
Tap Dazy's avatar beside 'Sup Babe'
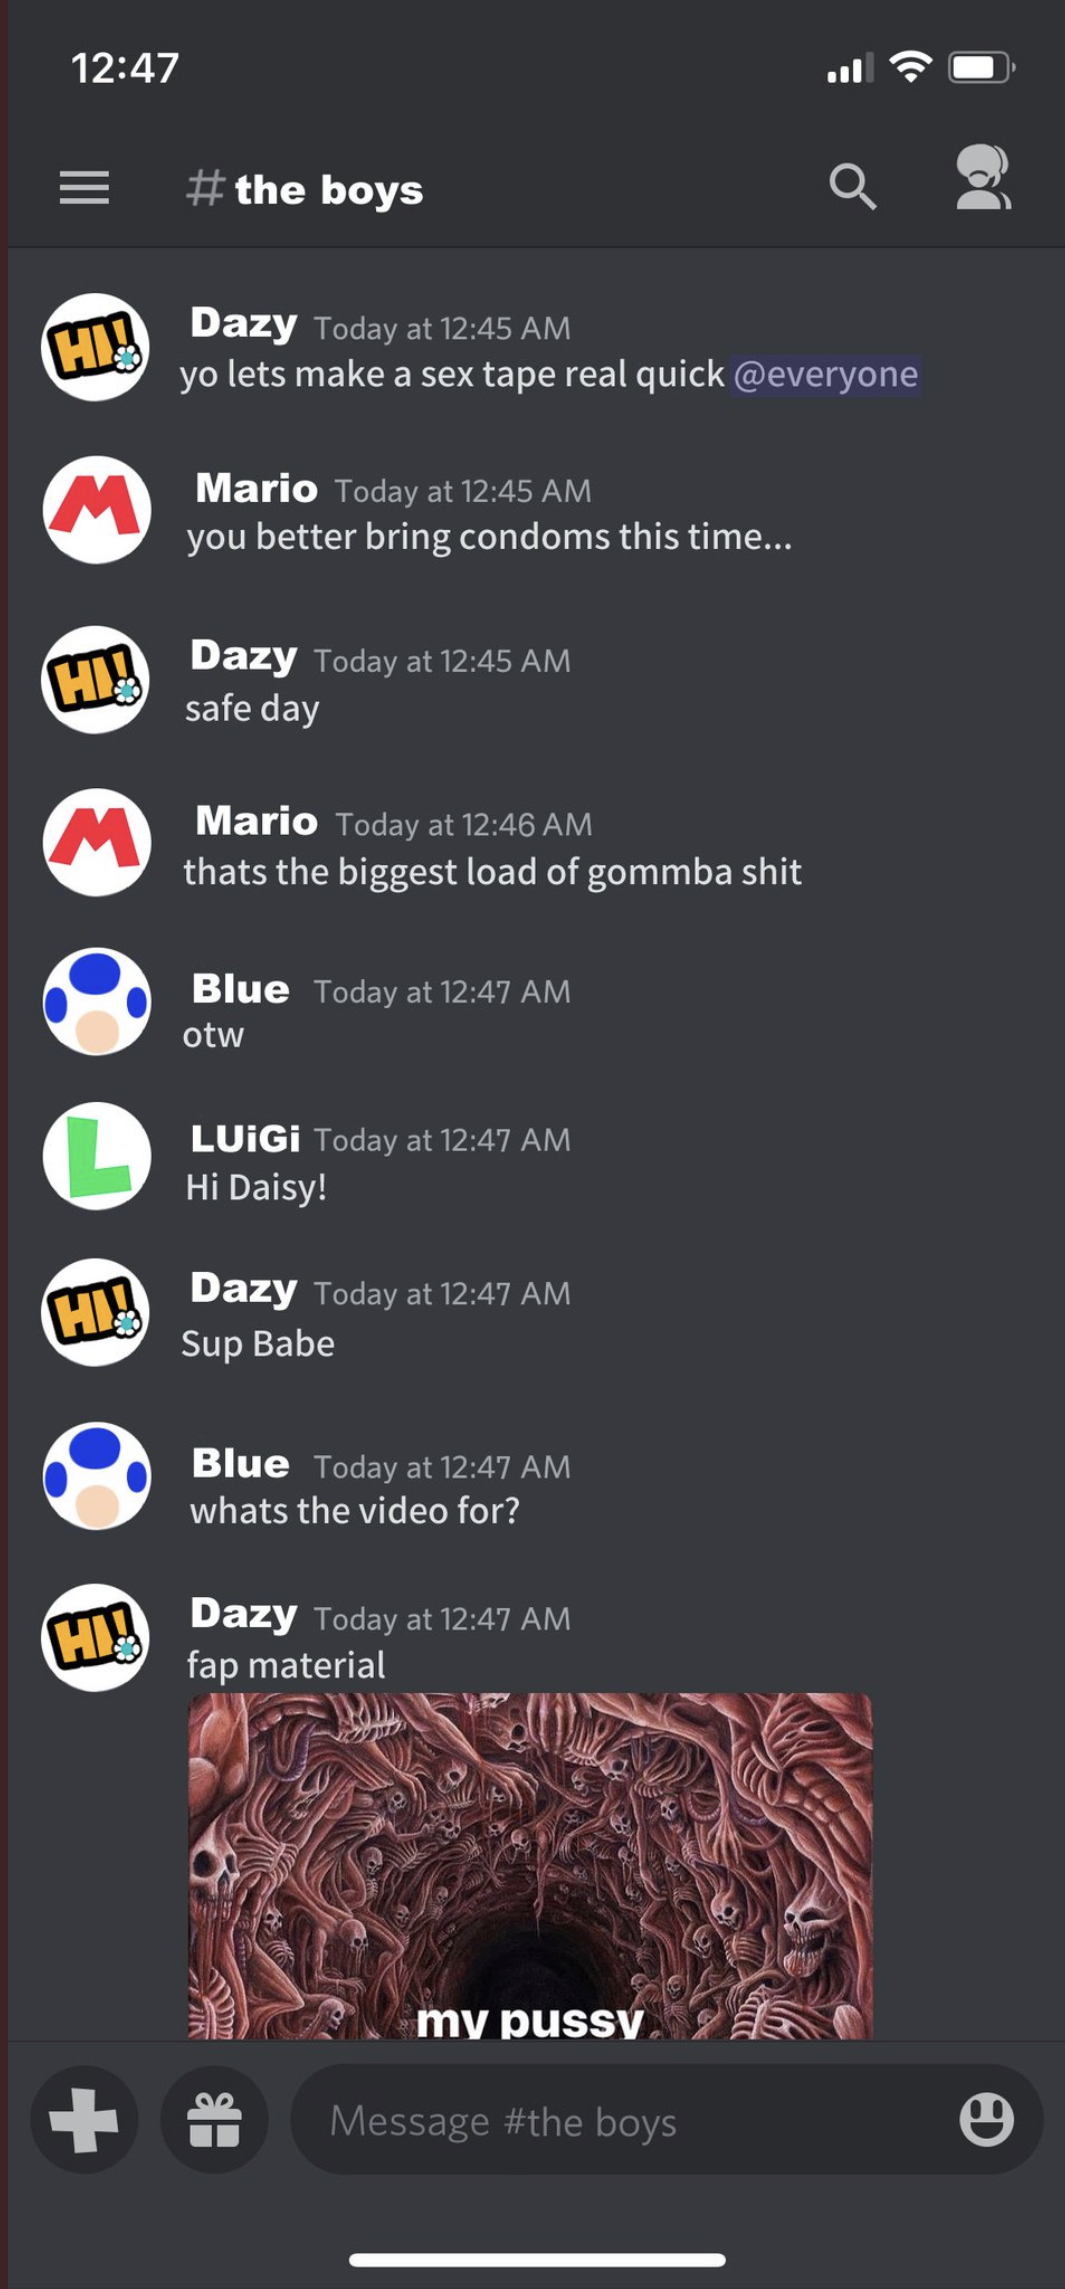(x=95, y=1312)
